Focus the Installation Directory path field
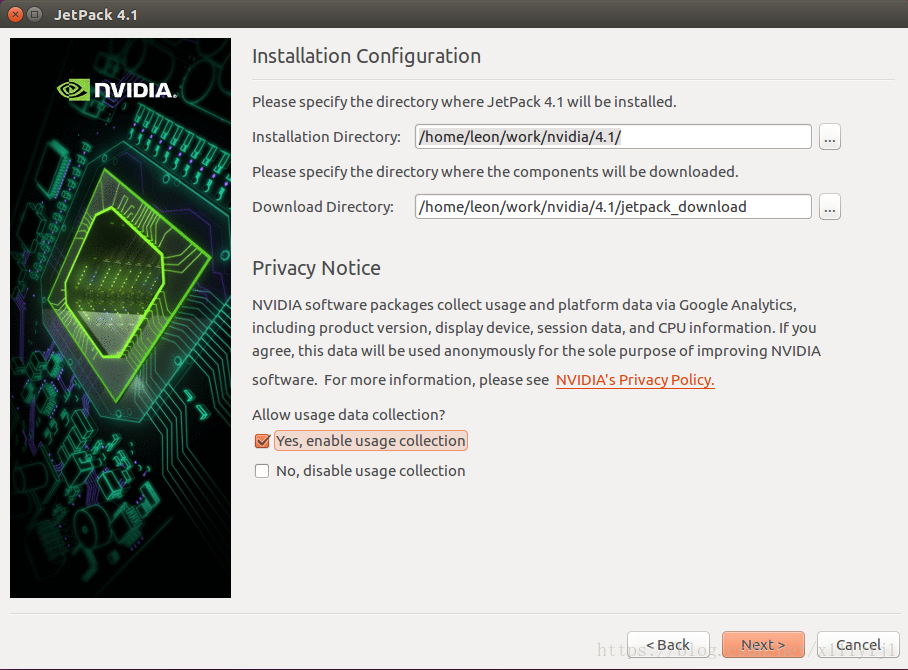Image resolution: width=908 pixels, height=670 pixels. [613, 137]
